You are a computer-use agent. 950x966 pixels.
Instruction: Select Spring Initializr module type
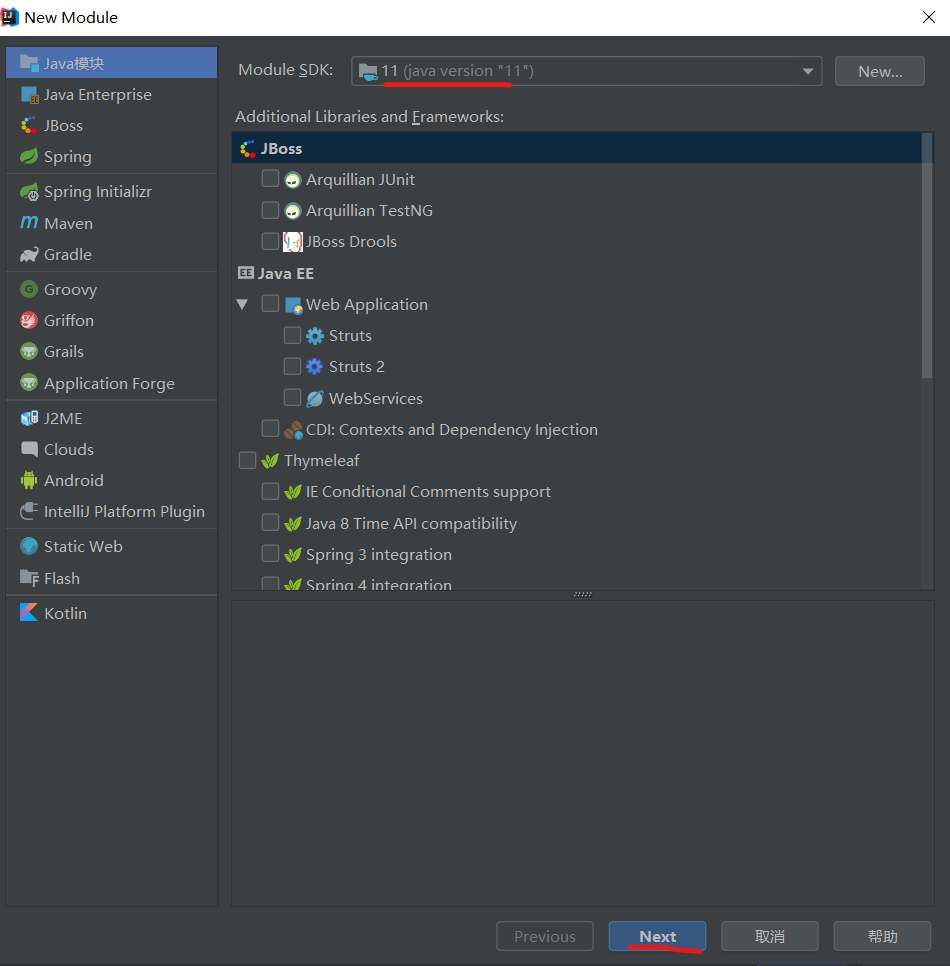click(112, 192)
